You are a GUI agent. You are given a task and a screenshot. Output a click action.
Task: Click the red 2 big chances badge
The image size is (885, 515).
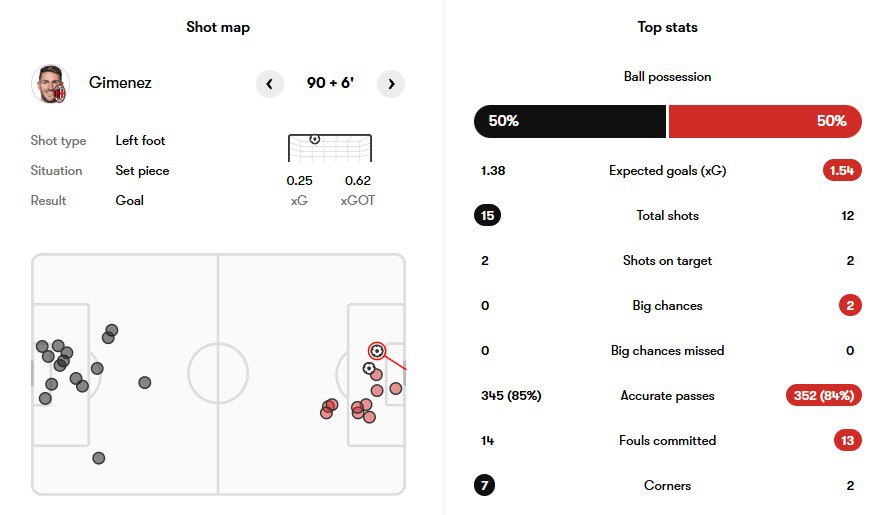850,305
